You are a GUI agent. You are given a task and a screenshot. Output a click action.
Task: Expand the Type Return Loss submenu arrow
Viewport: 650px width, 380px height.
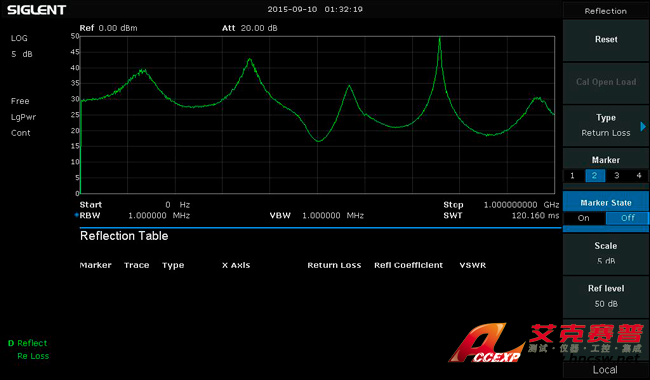pos(643,126)
